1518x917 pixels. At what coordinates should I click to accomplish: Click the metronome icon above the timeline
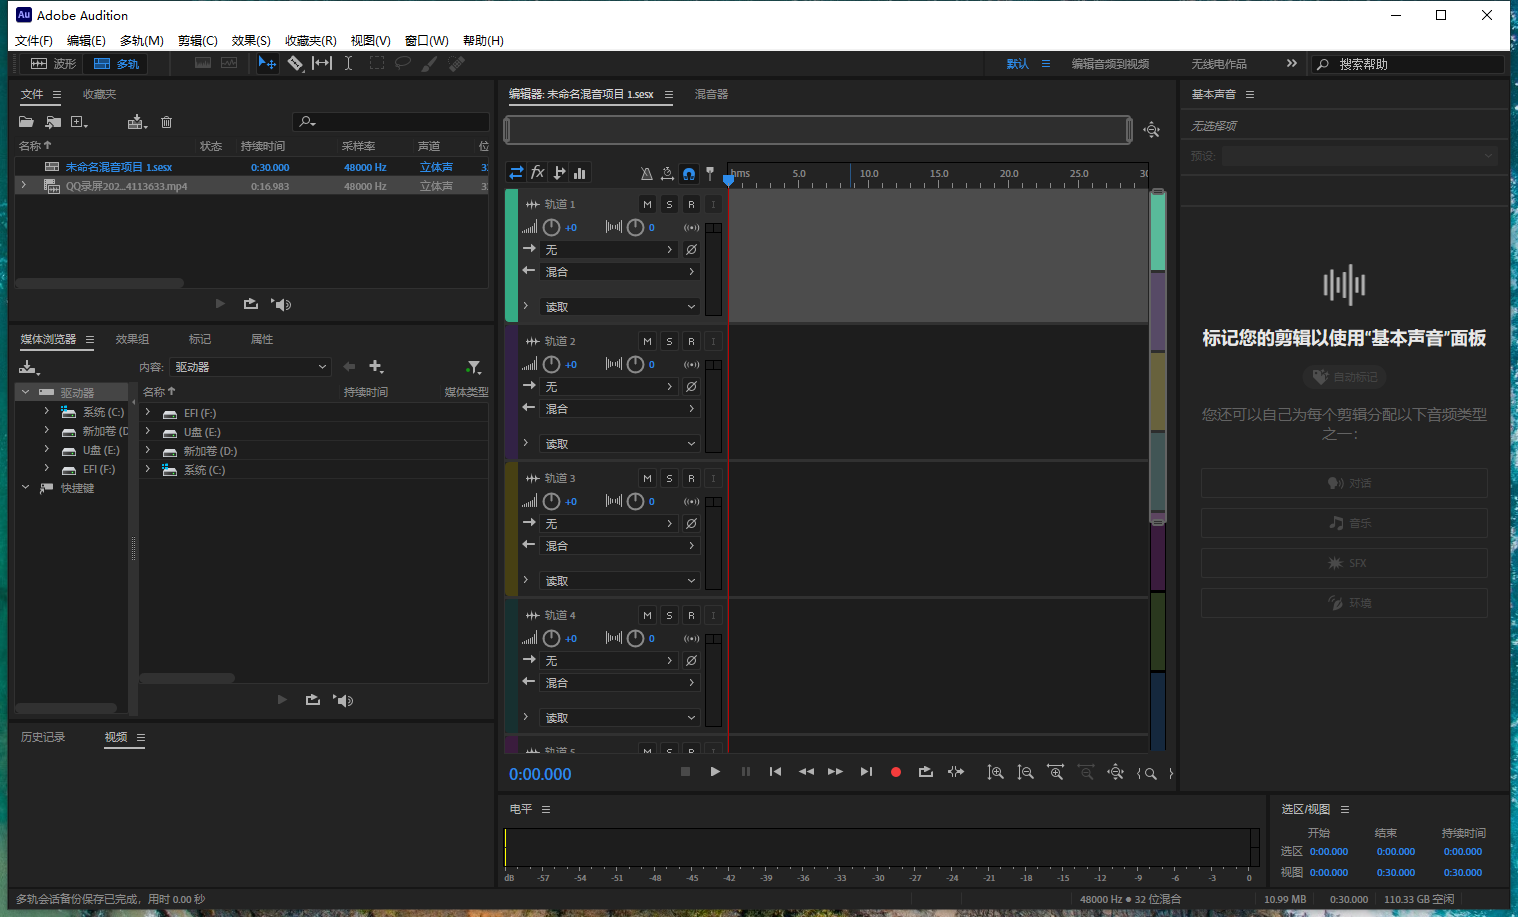[646, 172]
